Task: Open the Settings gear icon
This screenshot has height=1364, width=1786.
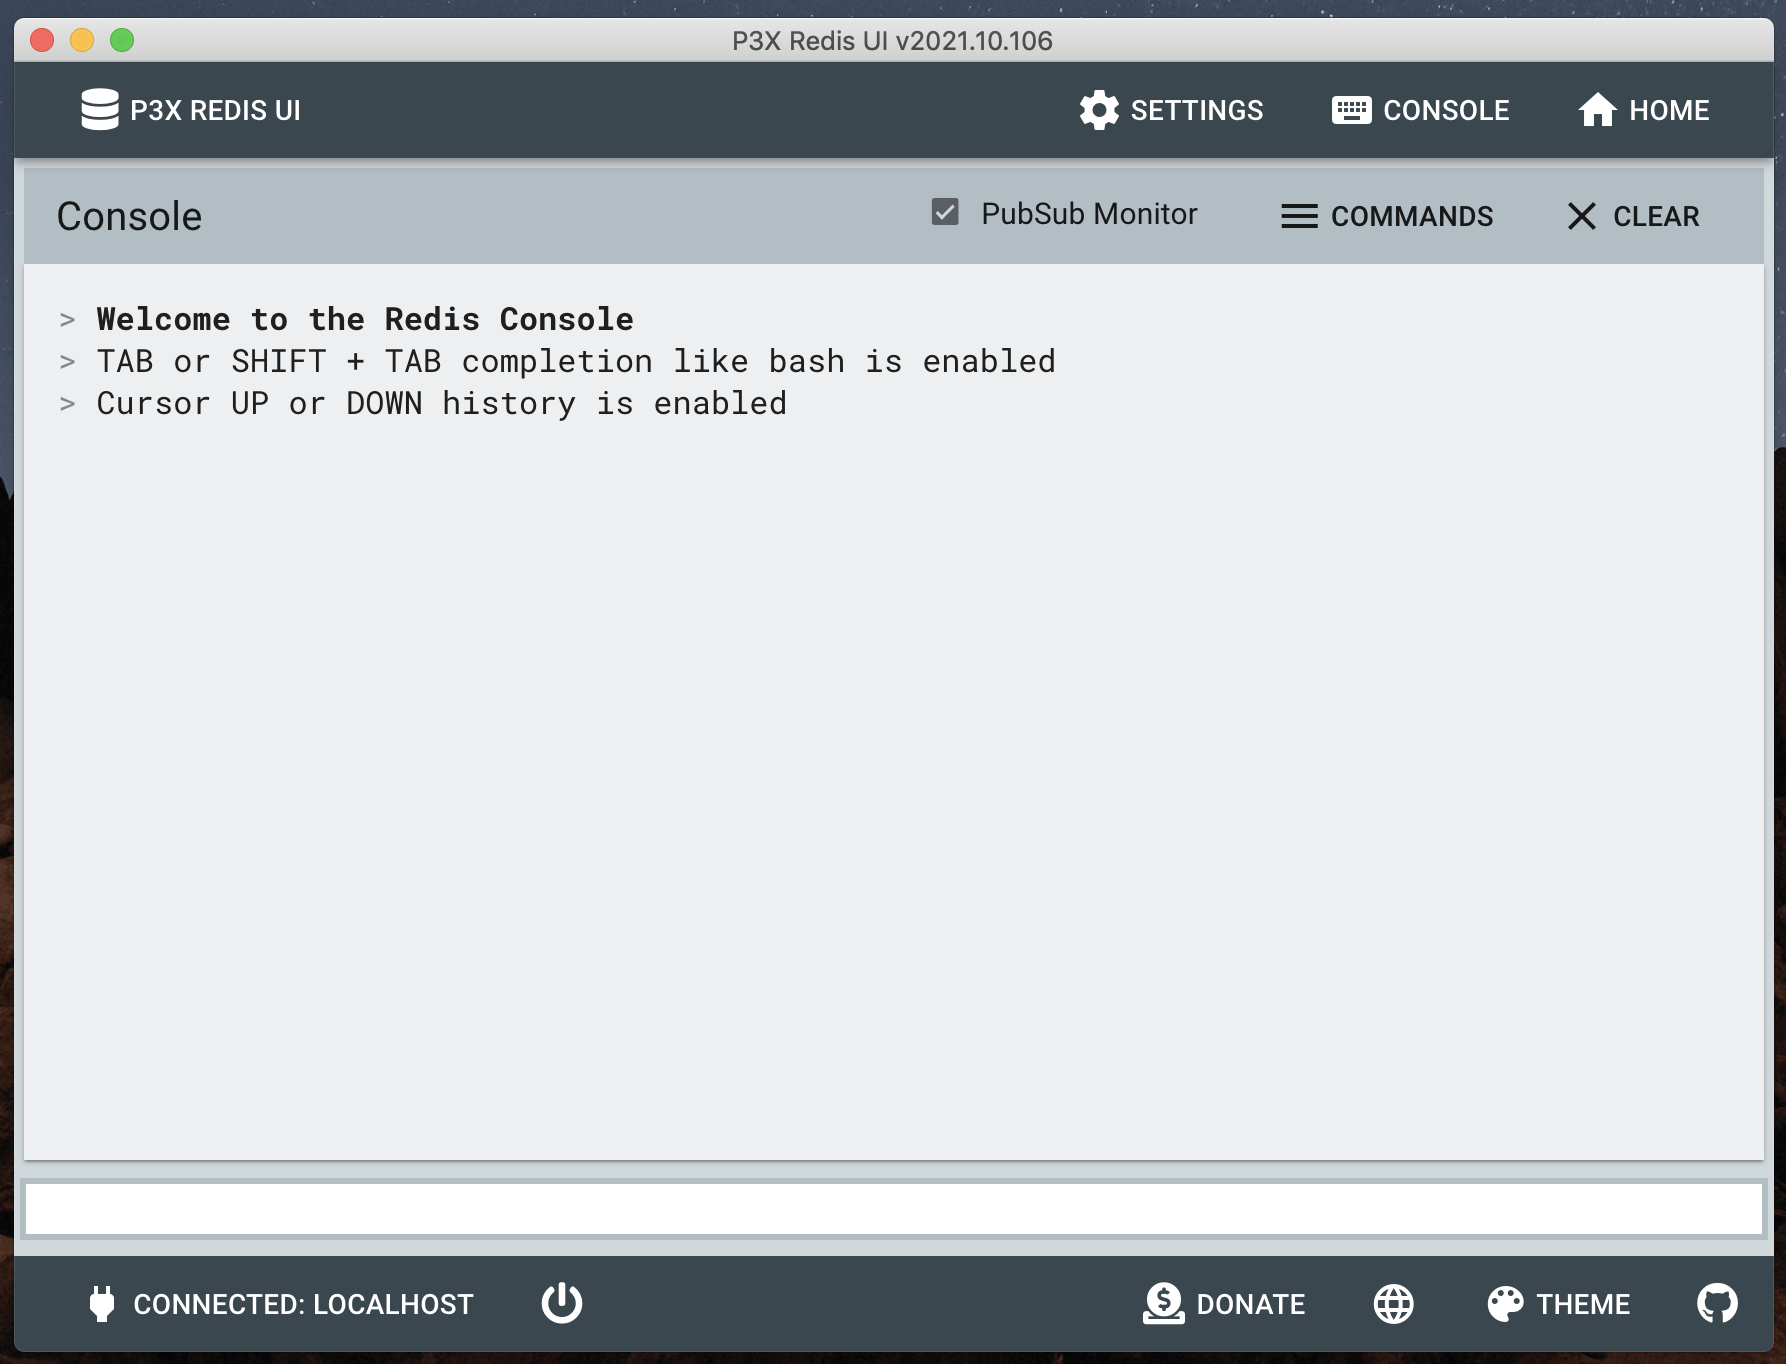Action: pos(1097,109)
